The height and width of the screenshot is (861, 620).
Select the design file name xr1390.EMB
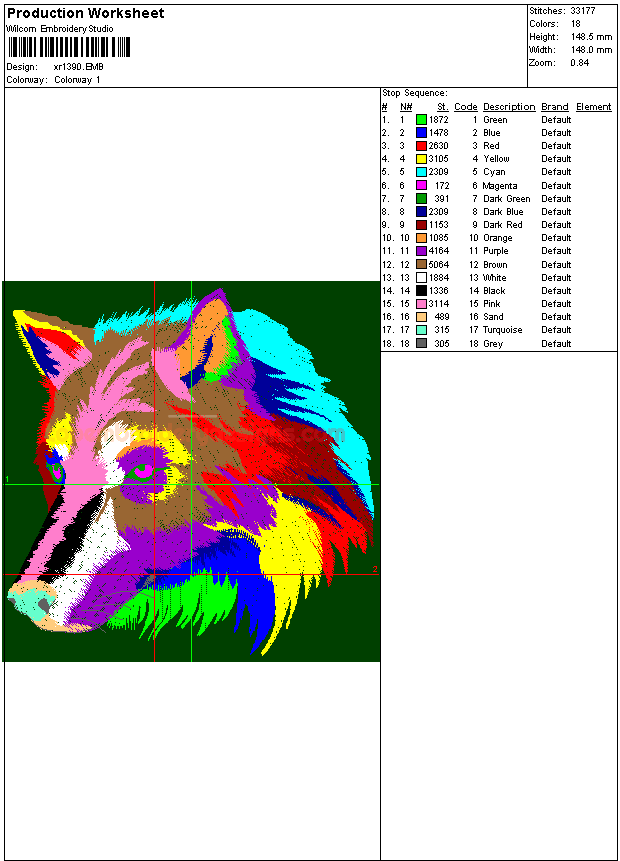pyautogui.click(x=78, y=67)
